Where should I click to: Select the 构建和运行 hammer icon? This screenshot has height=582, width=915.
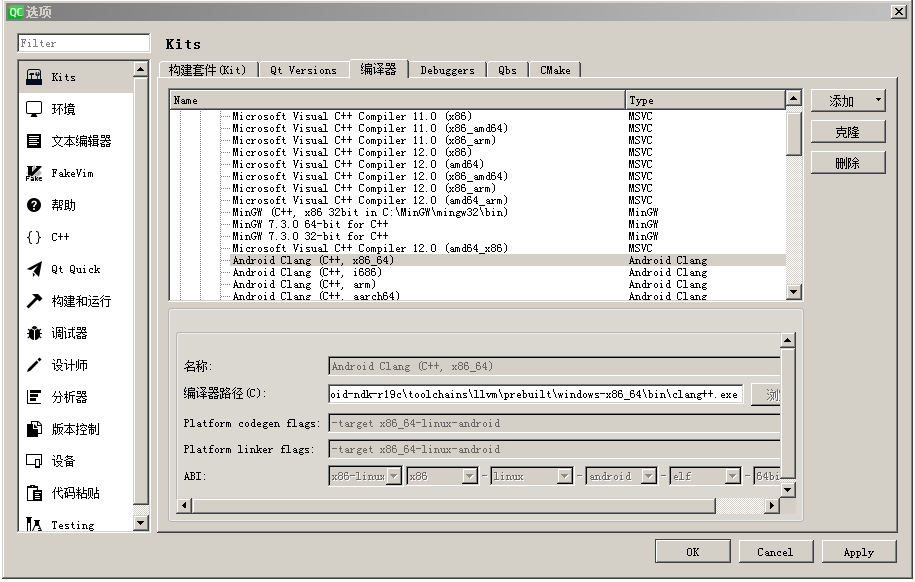coord(34,301)
